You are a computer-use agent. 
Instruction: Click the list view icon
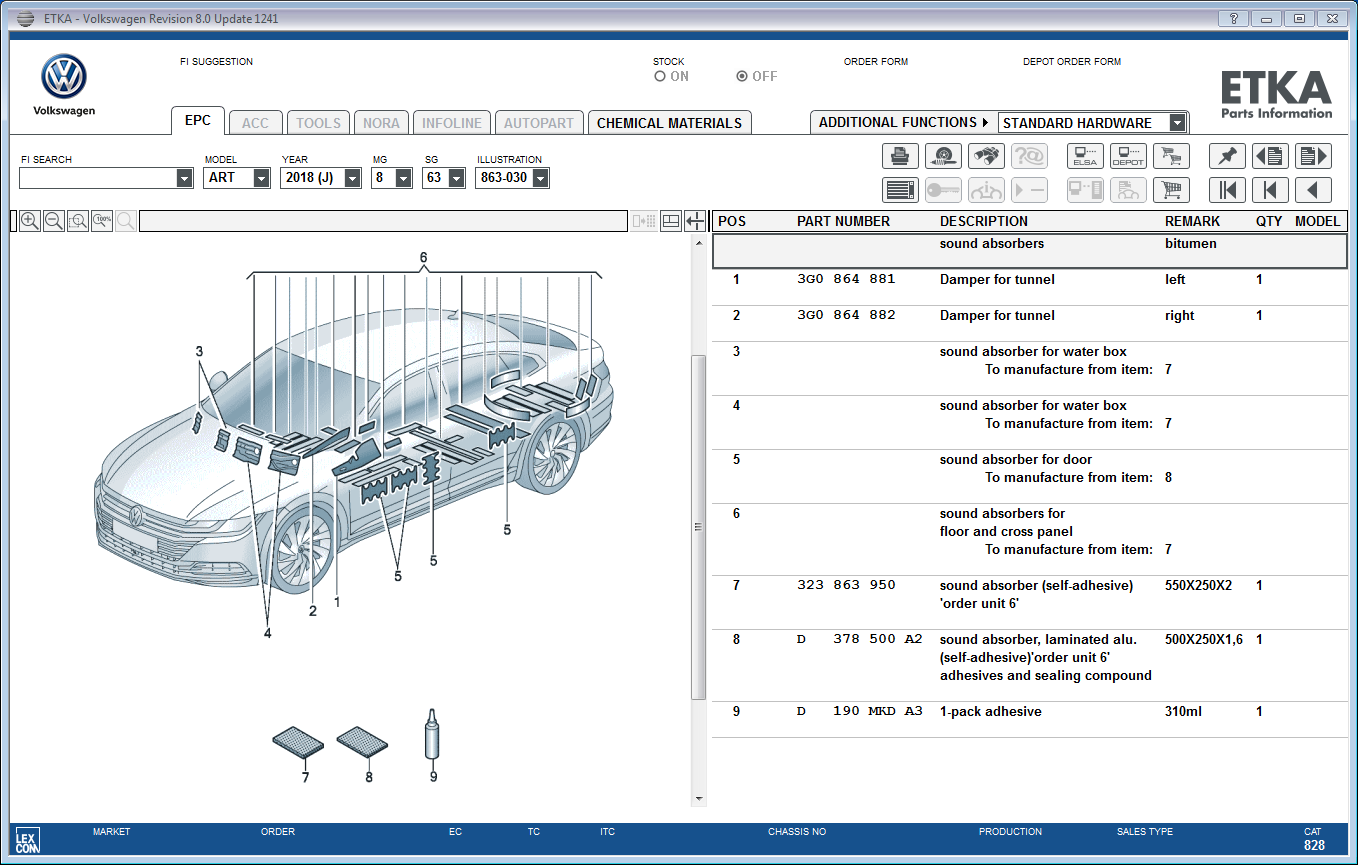tap(901, 190)
